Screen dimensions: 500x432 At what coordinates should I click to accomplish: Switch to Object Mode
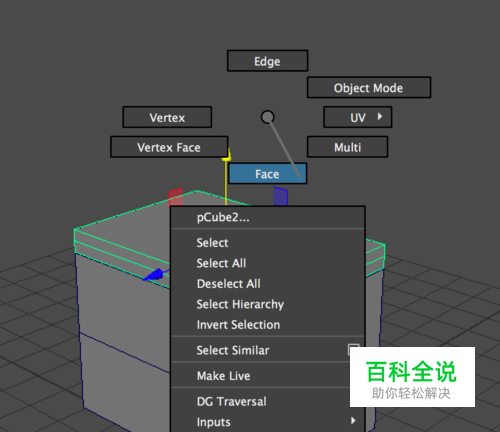[369, 88]
